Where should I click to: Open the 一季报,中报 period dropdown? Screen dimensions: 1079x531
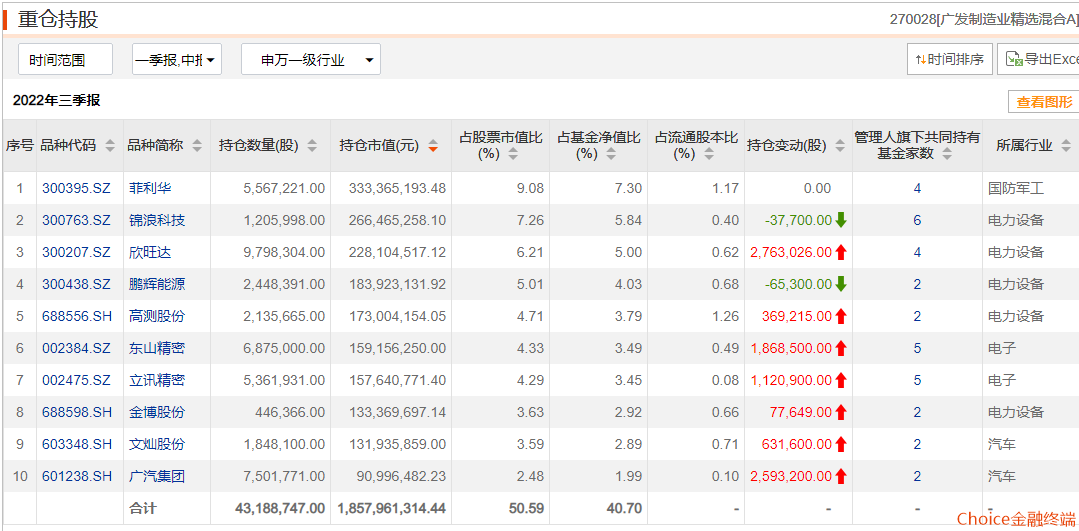tap(177, 60)
